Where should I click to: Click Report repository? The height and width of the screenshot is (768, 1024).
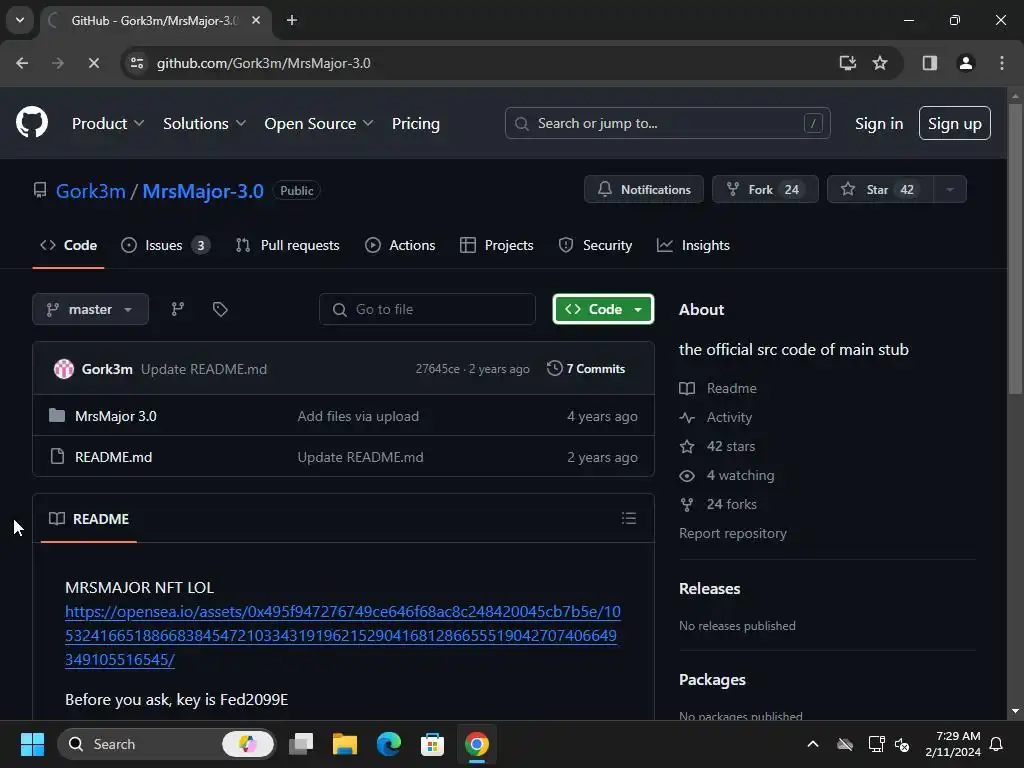click(733, 533)
